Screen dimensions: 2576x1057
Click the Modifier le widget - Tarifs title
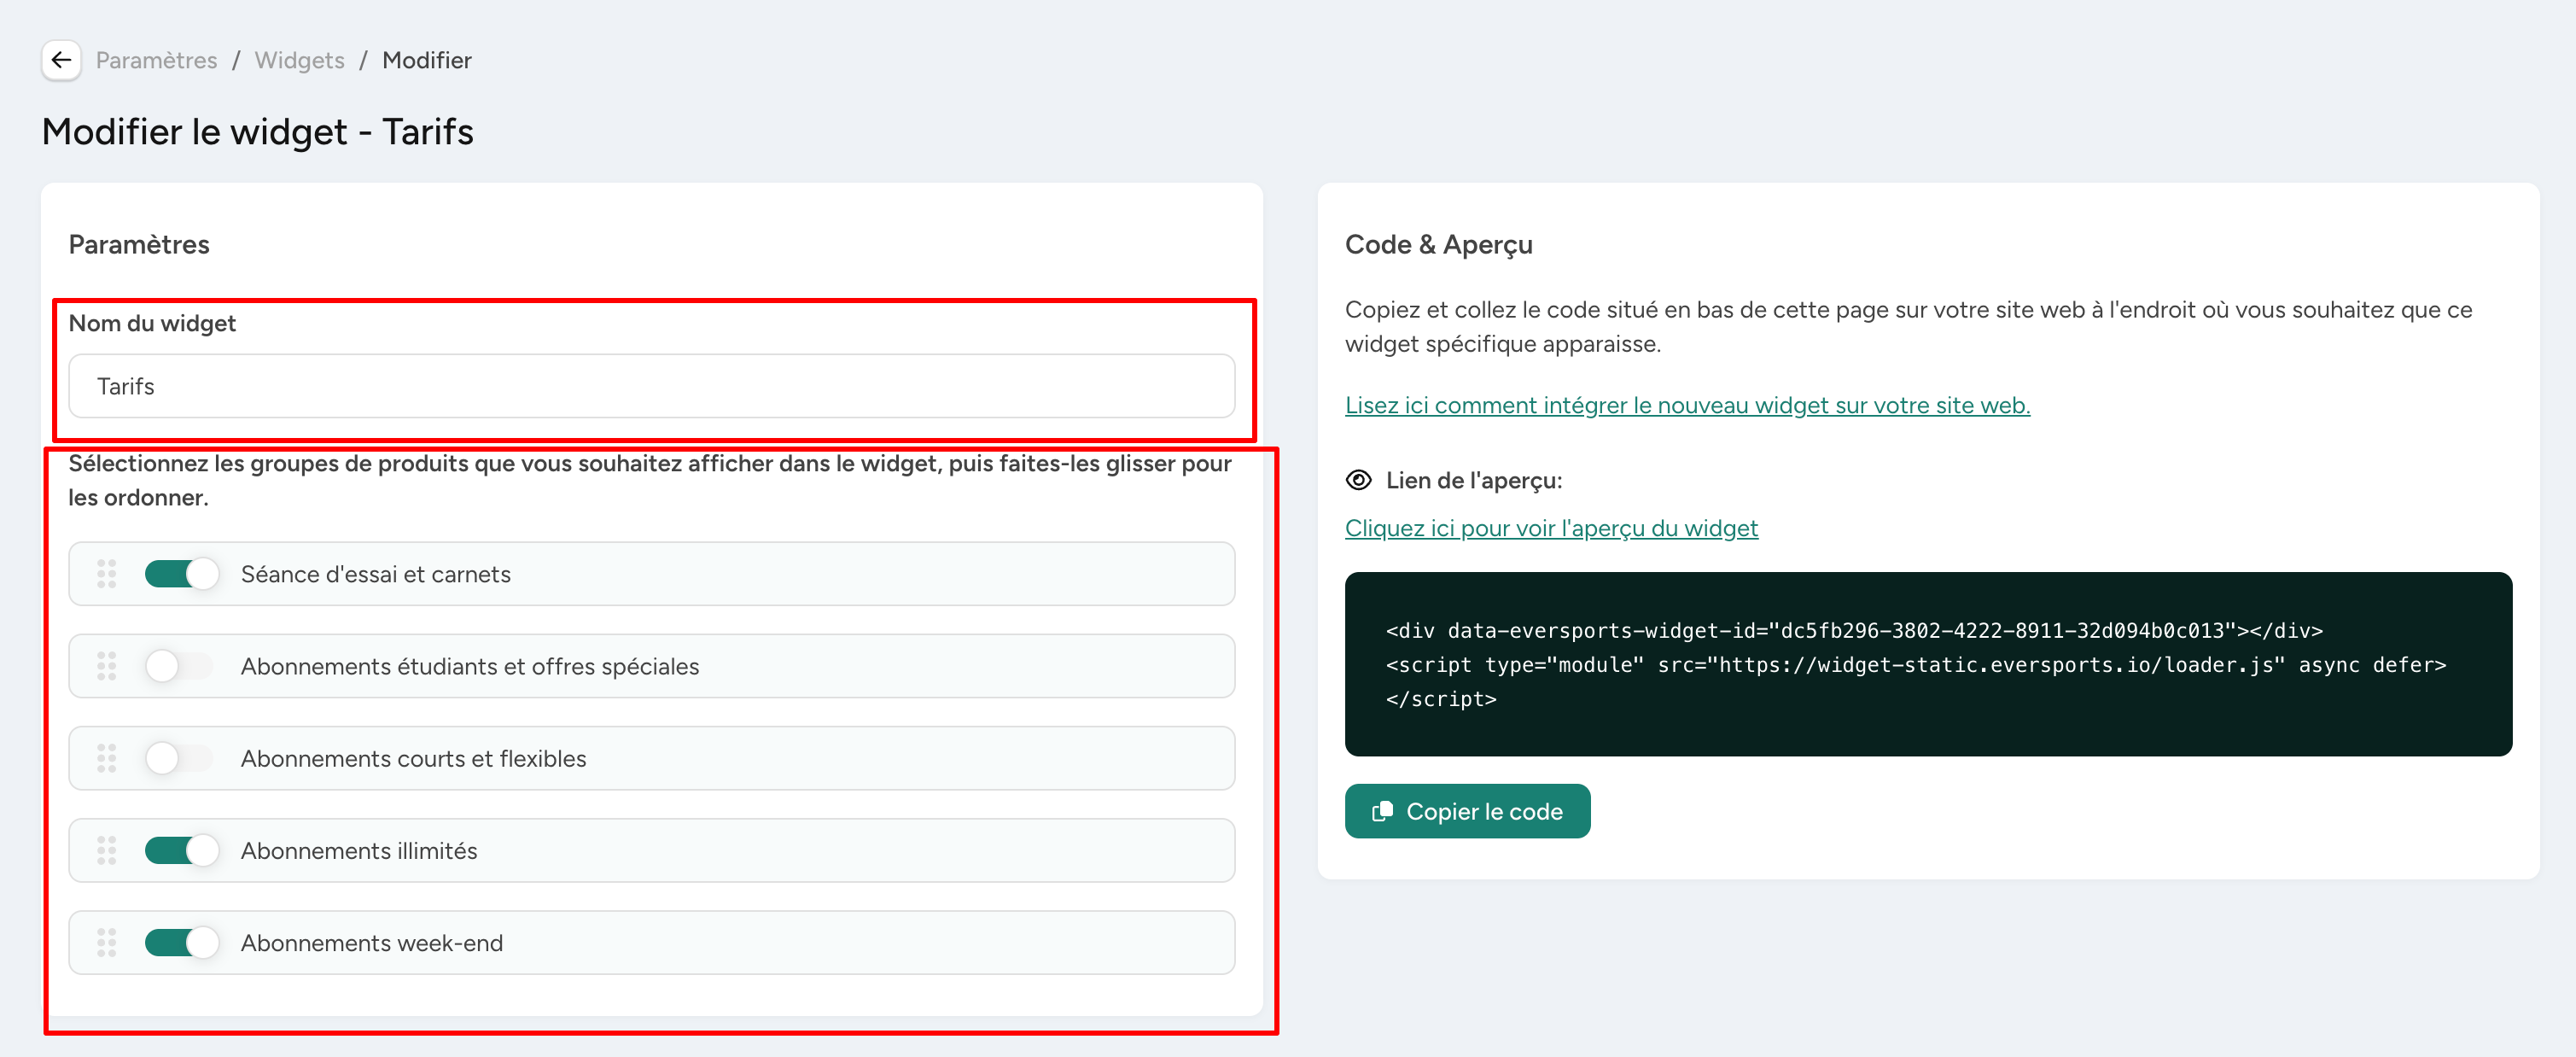click(x=258, y=131)
